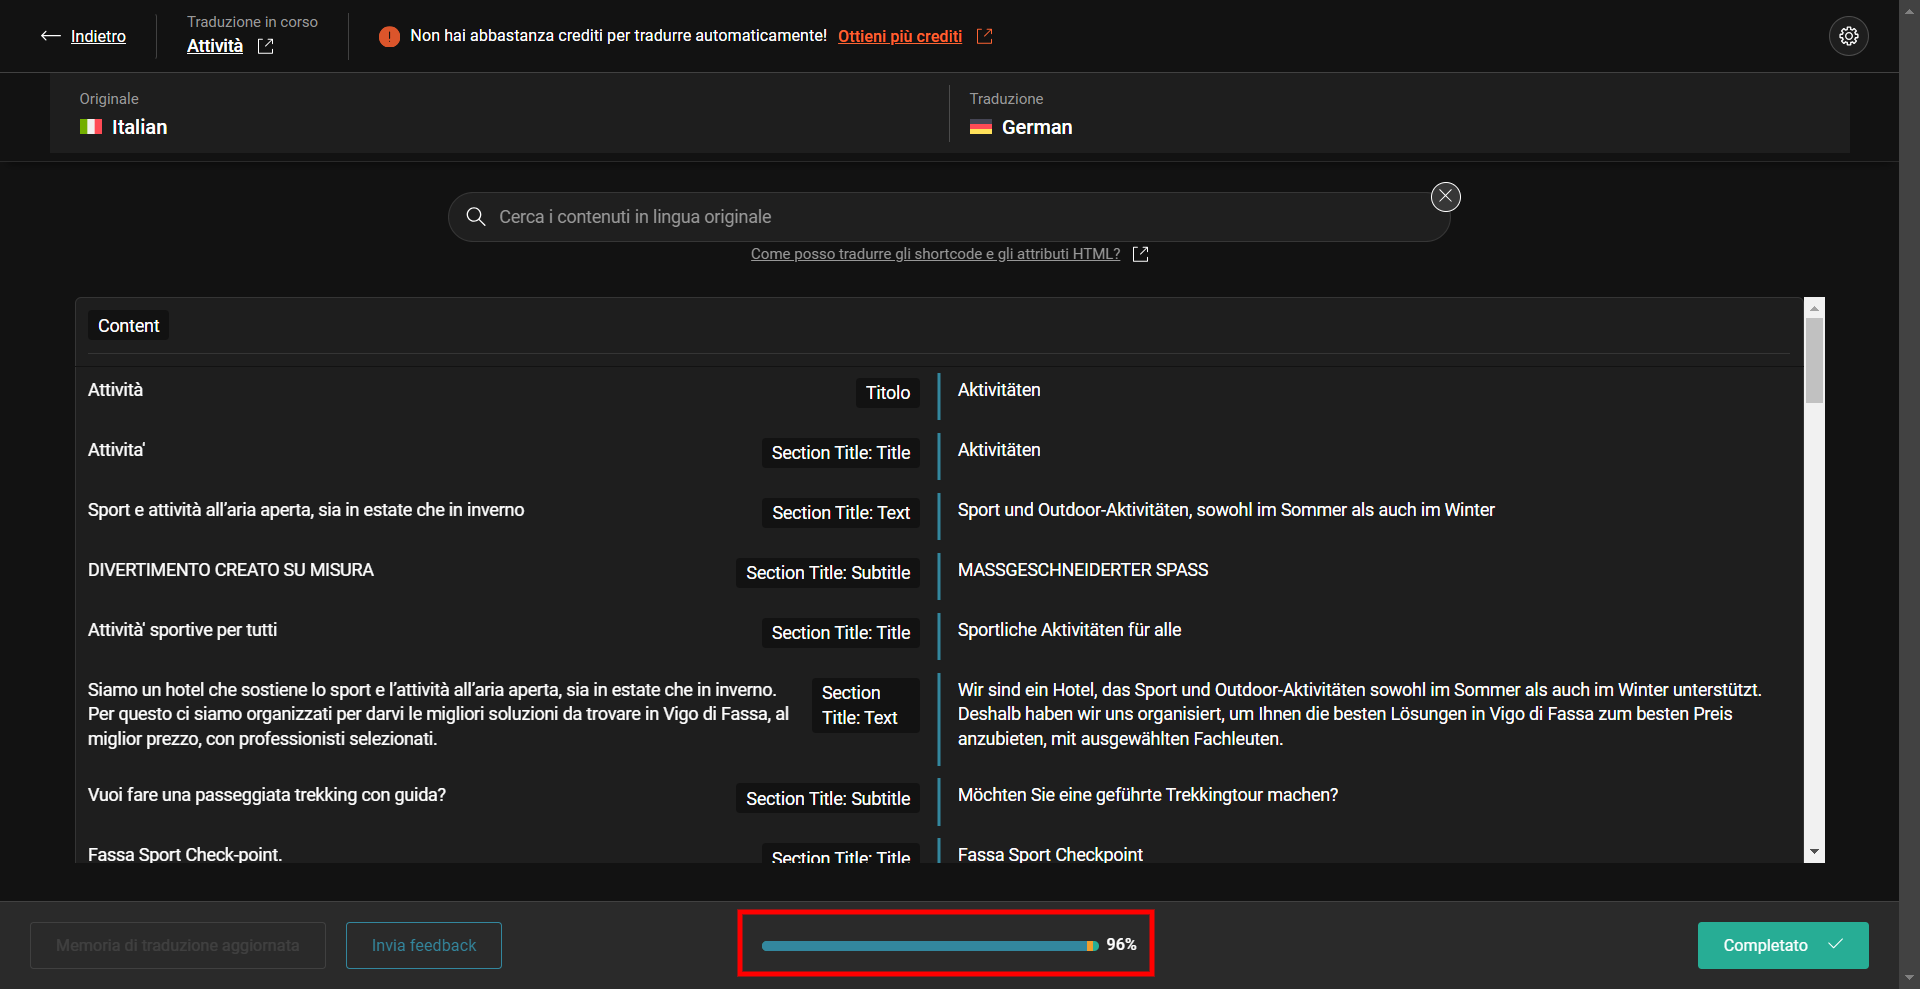Open the Ottieni più crediti link
The width and height of the screenshot is (1920, 989).
899,36
